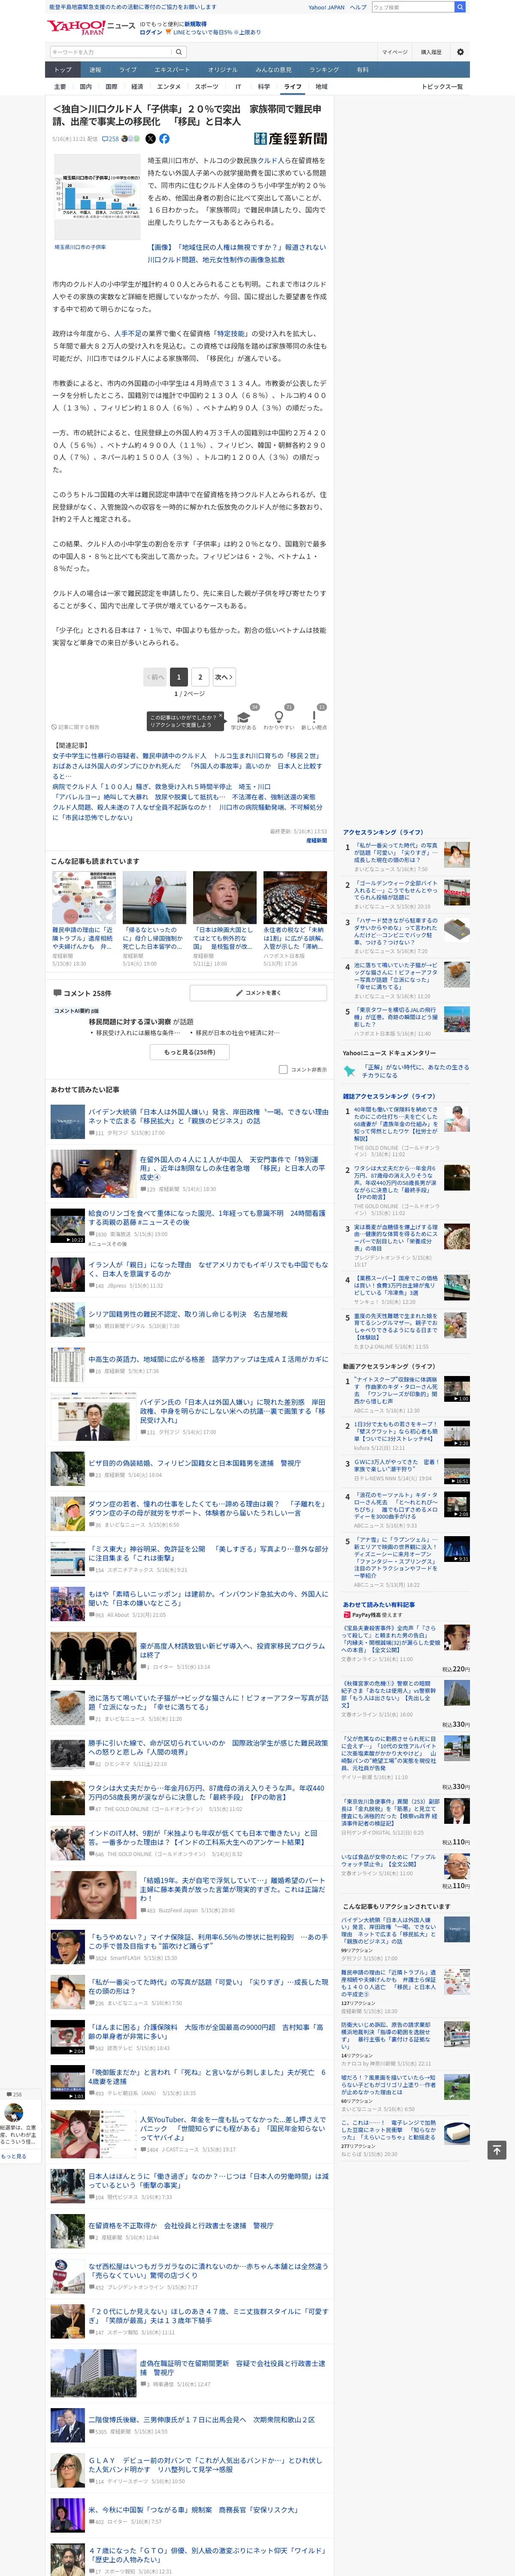Viewport: 515px width, 2576px height.
Task: Open the 【画像】地域住民の人権 link
Action: point(237,253)
